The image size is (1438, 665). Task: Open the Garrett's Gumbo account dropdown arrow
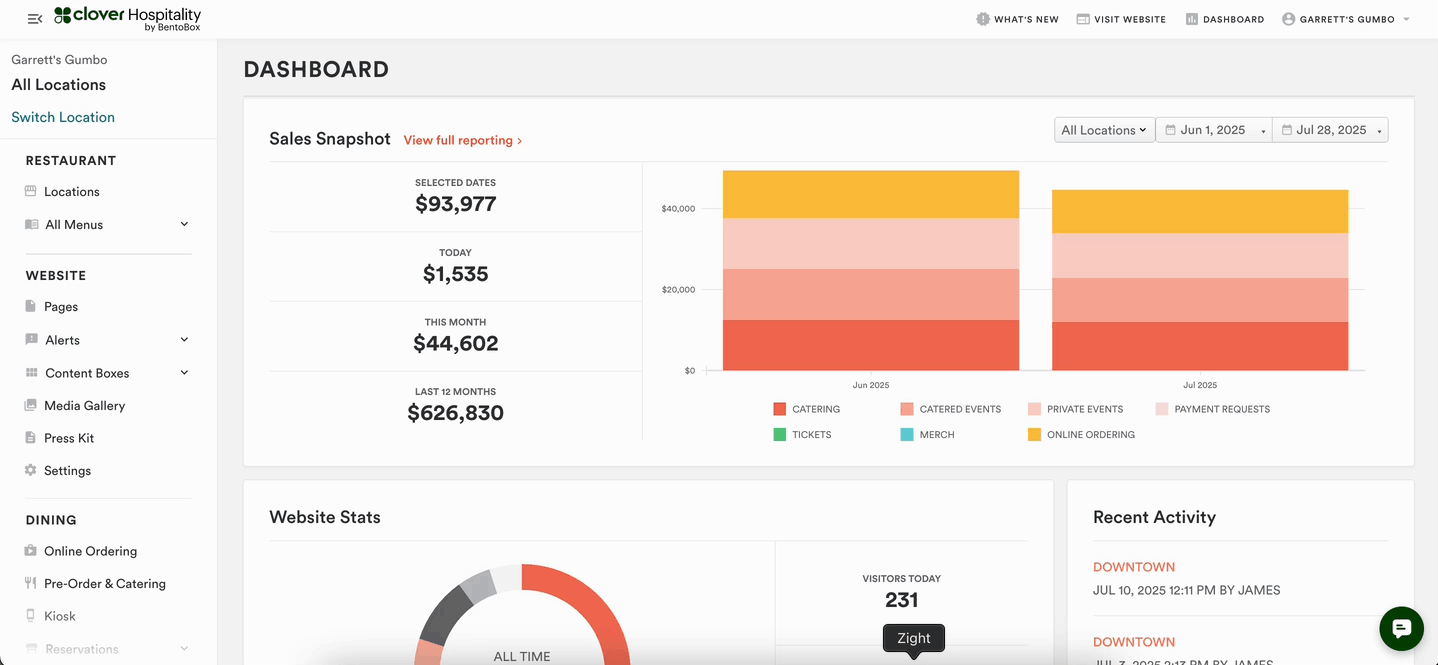coord(1407,19)
